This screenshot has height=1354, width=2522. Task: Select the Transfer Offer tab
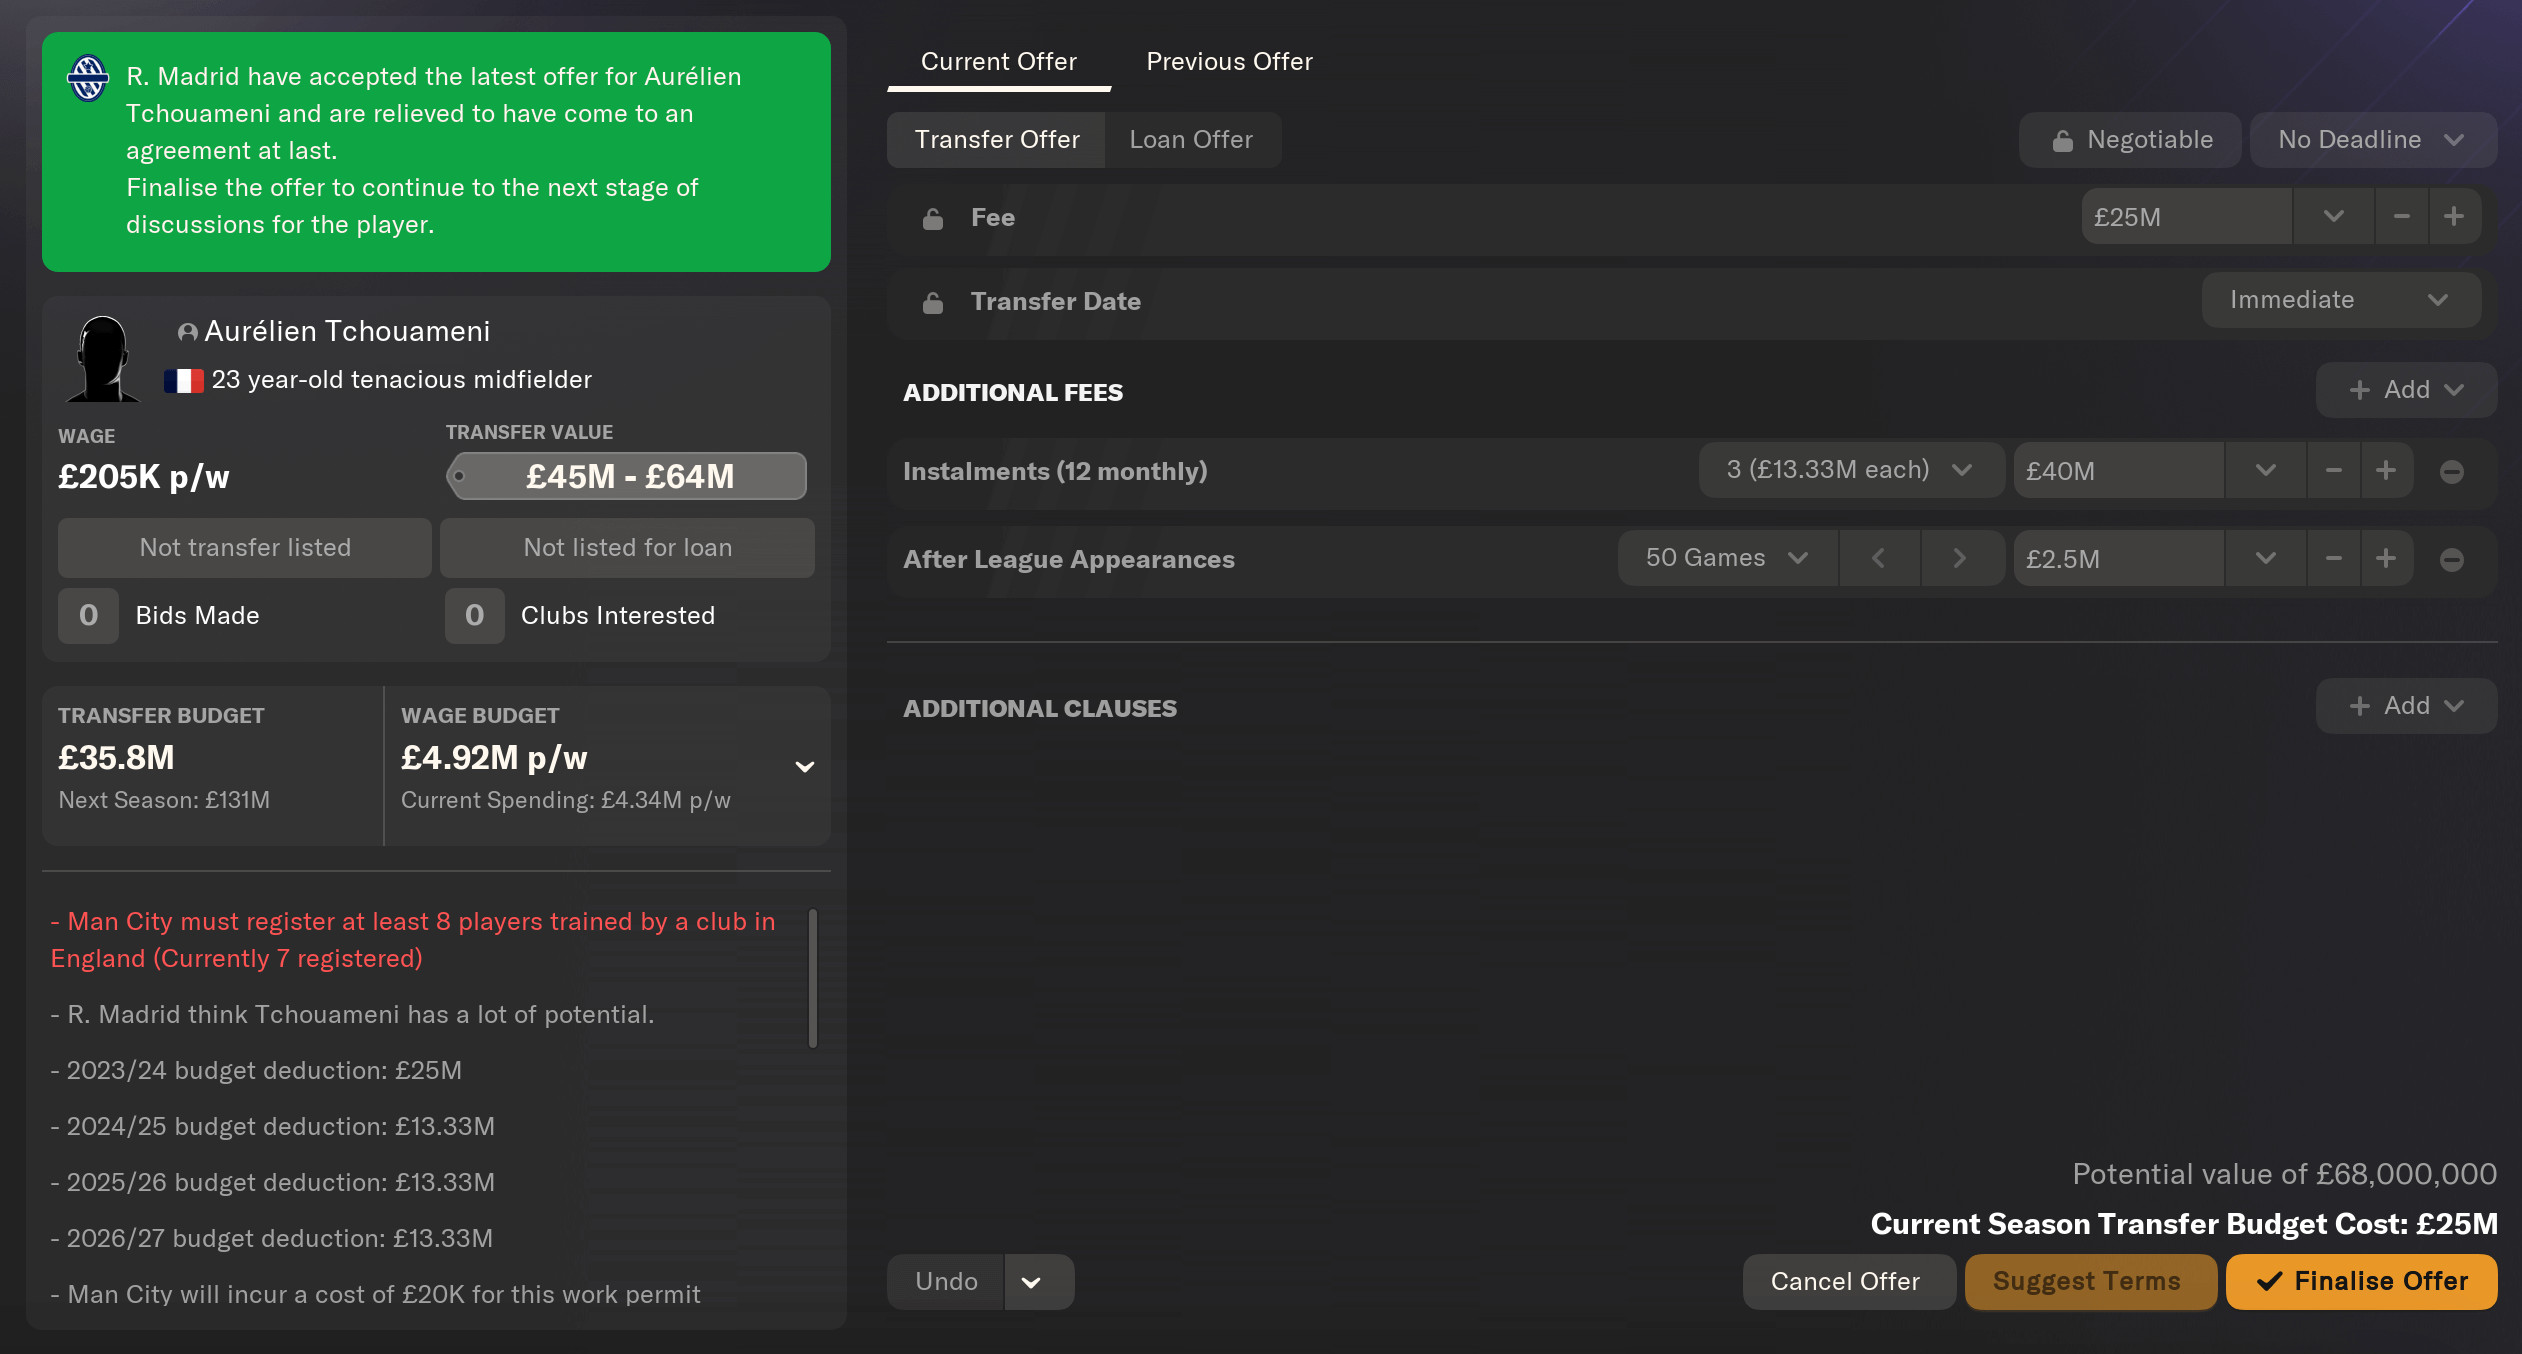coord(996,140)
